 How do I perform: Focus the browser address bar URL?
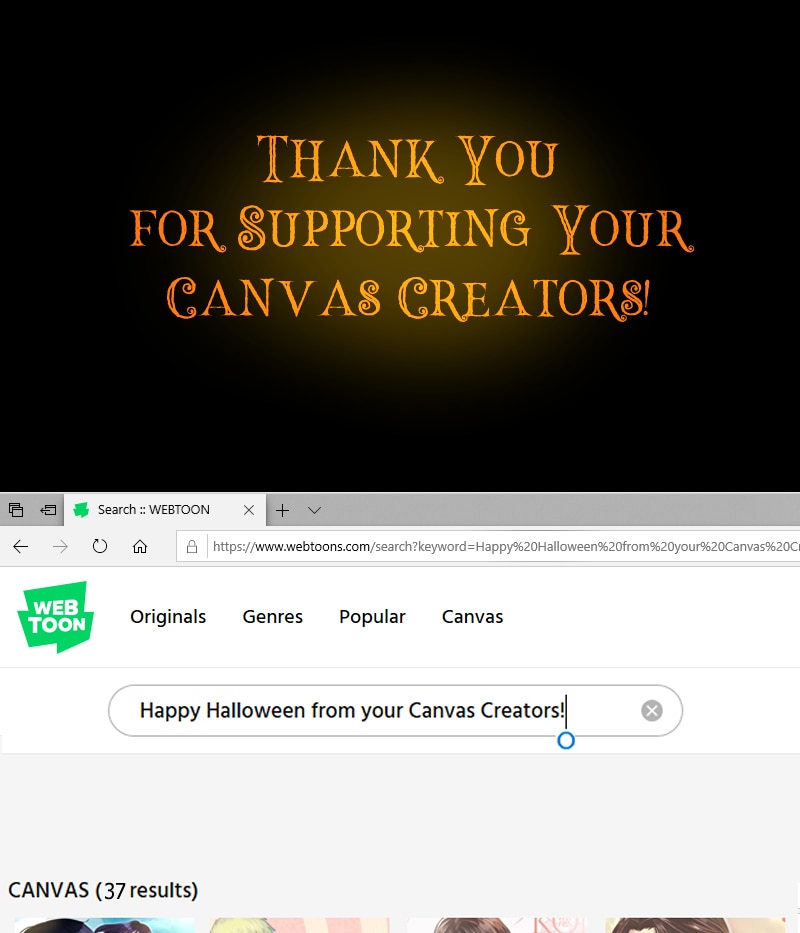(x=500, y=547)
